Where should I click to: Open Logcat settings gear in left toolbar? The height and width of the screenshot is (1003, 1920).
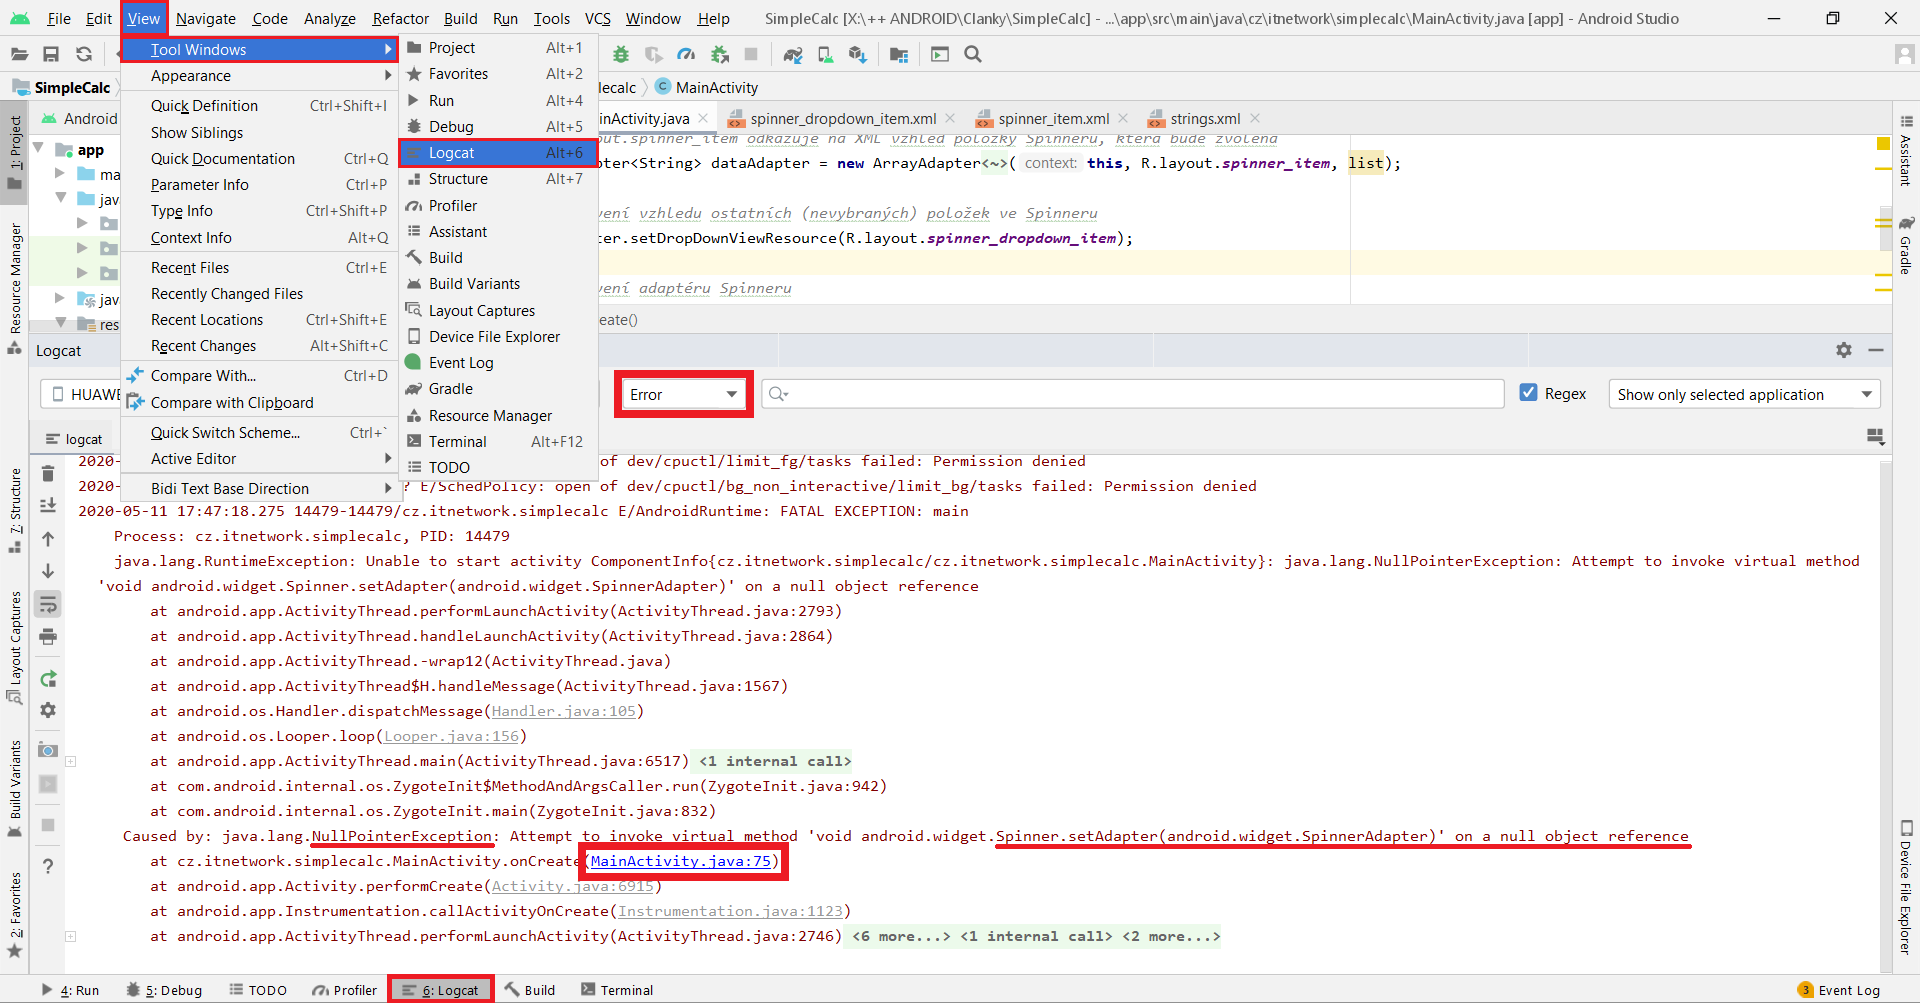(x=48, y=711)
